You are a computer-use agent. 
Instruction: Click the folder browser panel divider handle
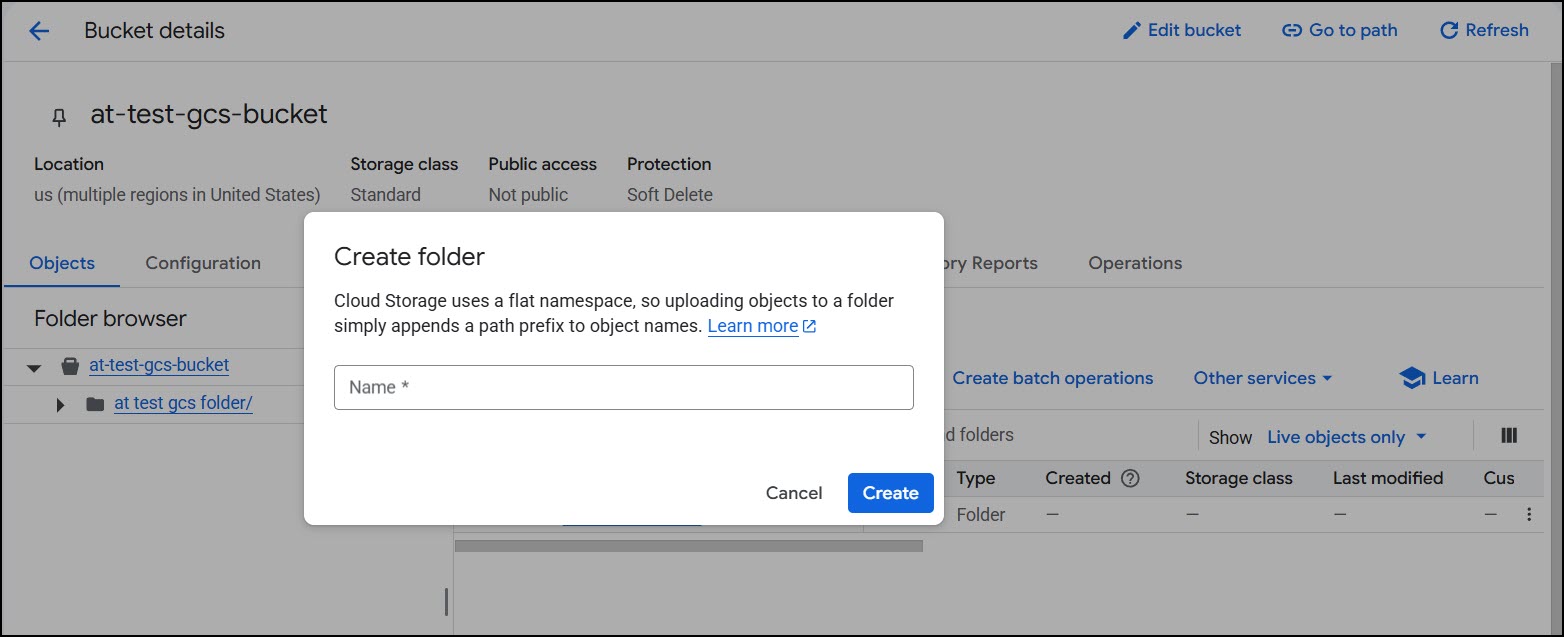pyautogui.click(x=446, y=601)
